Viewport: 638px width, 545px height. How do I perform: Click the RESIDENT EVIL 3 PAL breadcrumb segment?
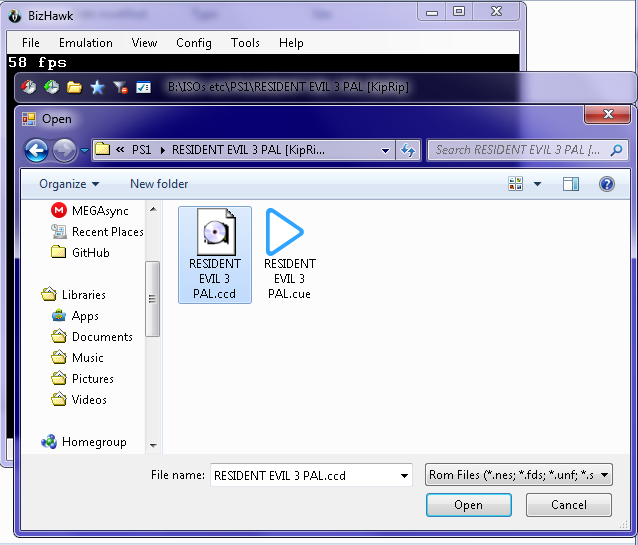tap(248, 150)
